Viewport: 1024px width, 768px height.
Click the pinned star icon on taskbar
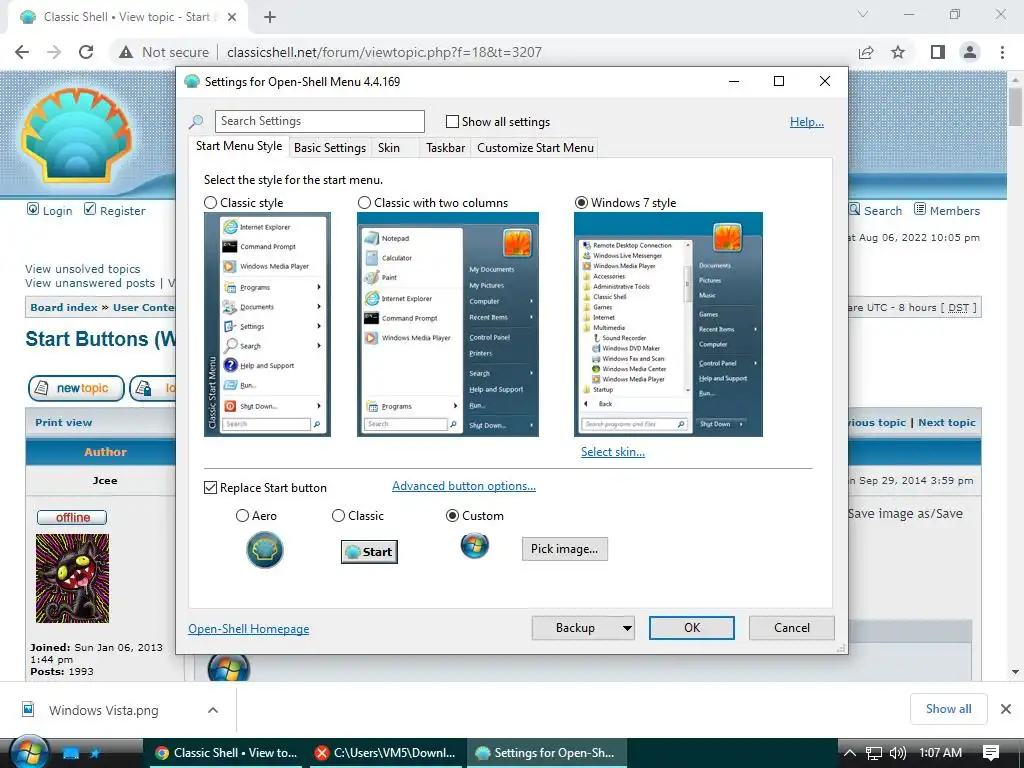click(x=95, y=753)
